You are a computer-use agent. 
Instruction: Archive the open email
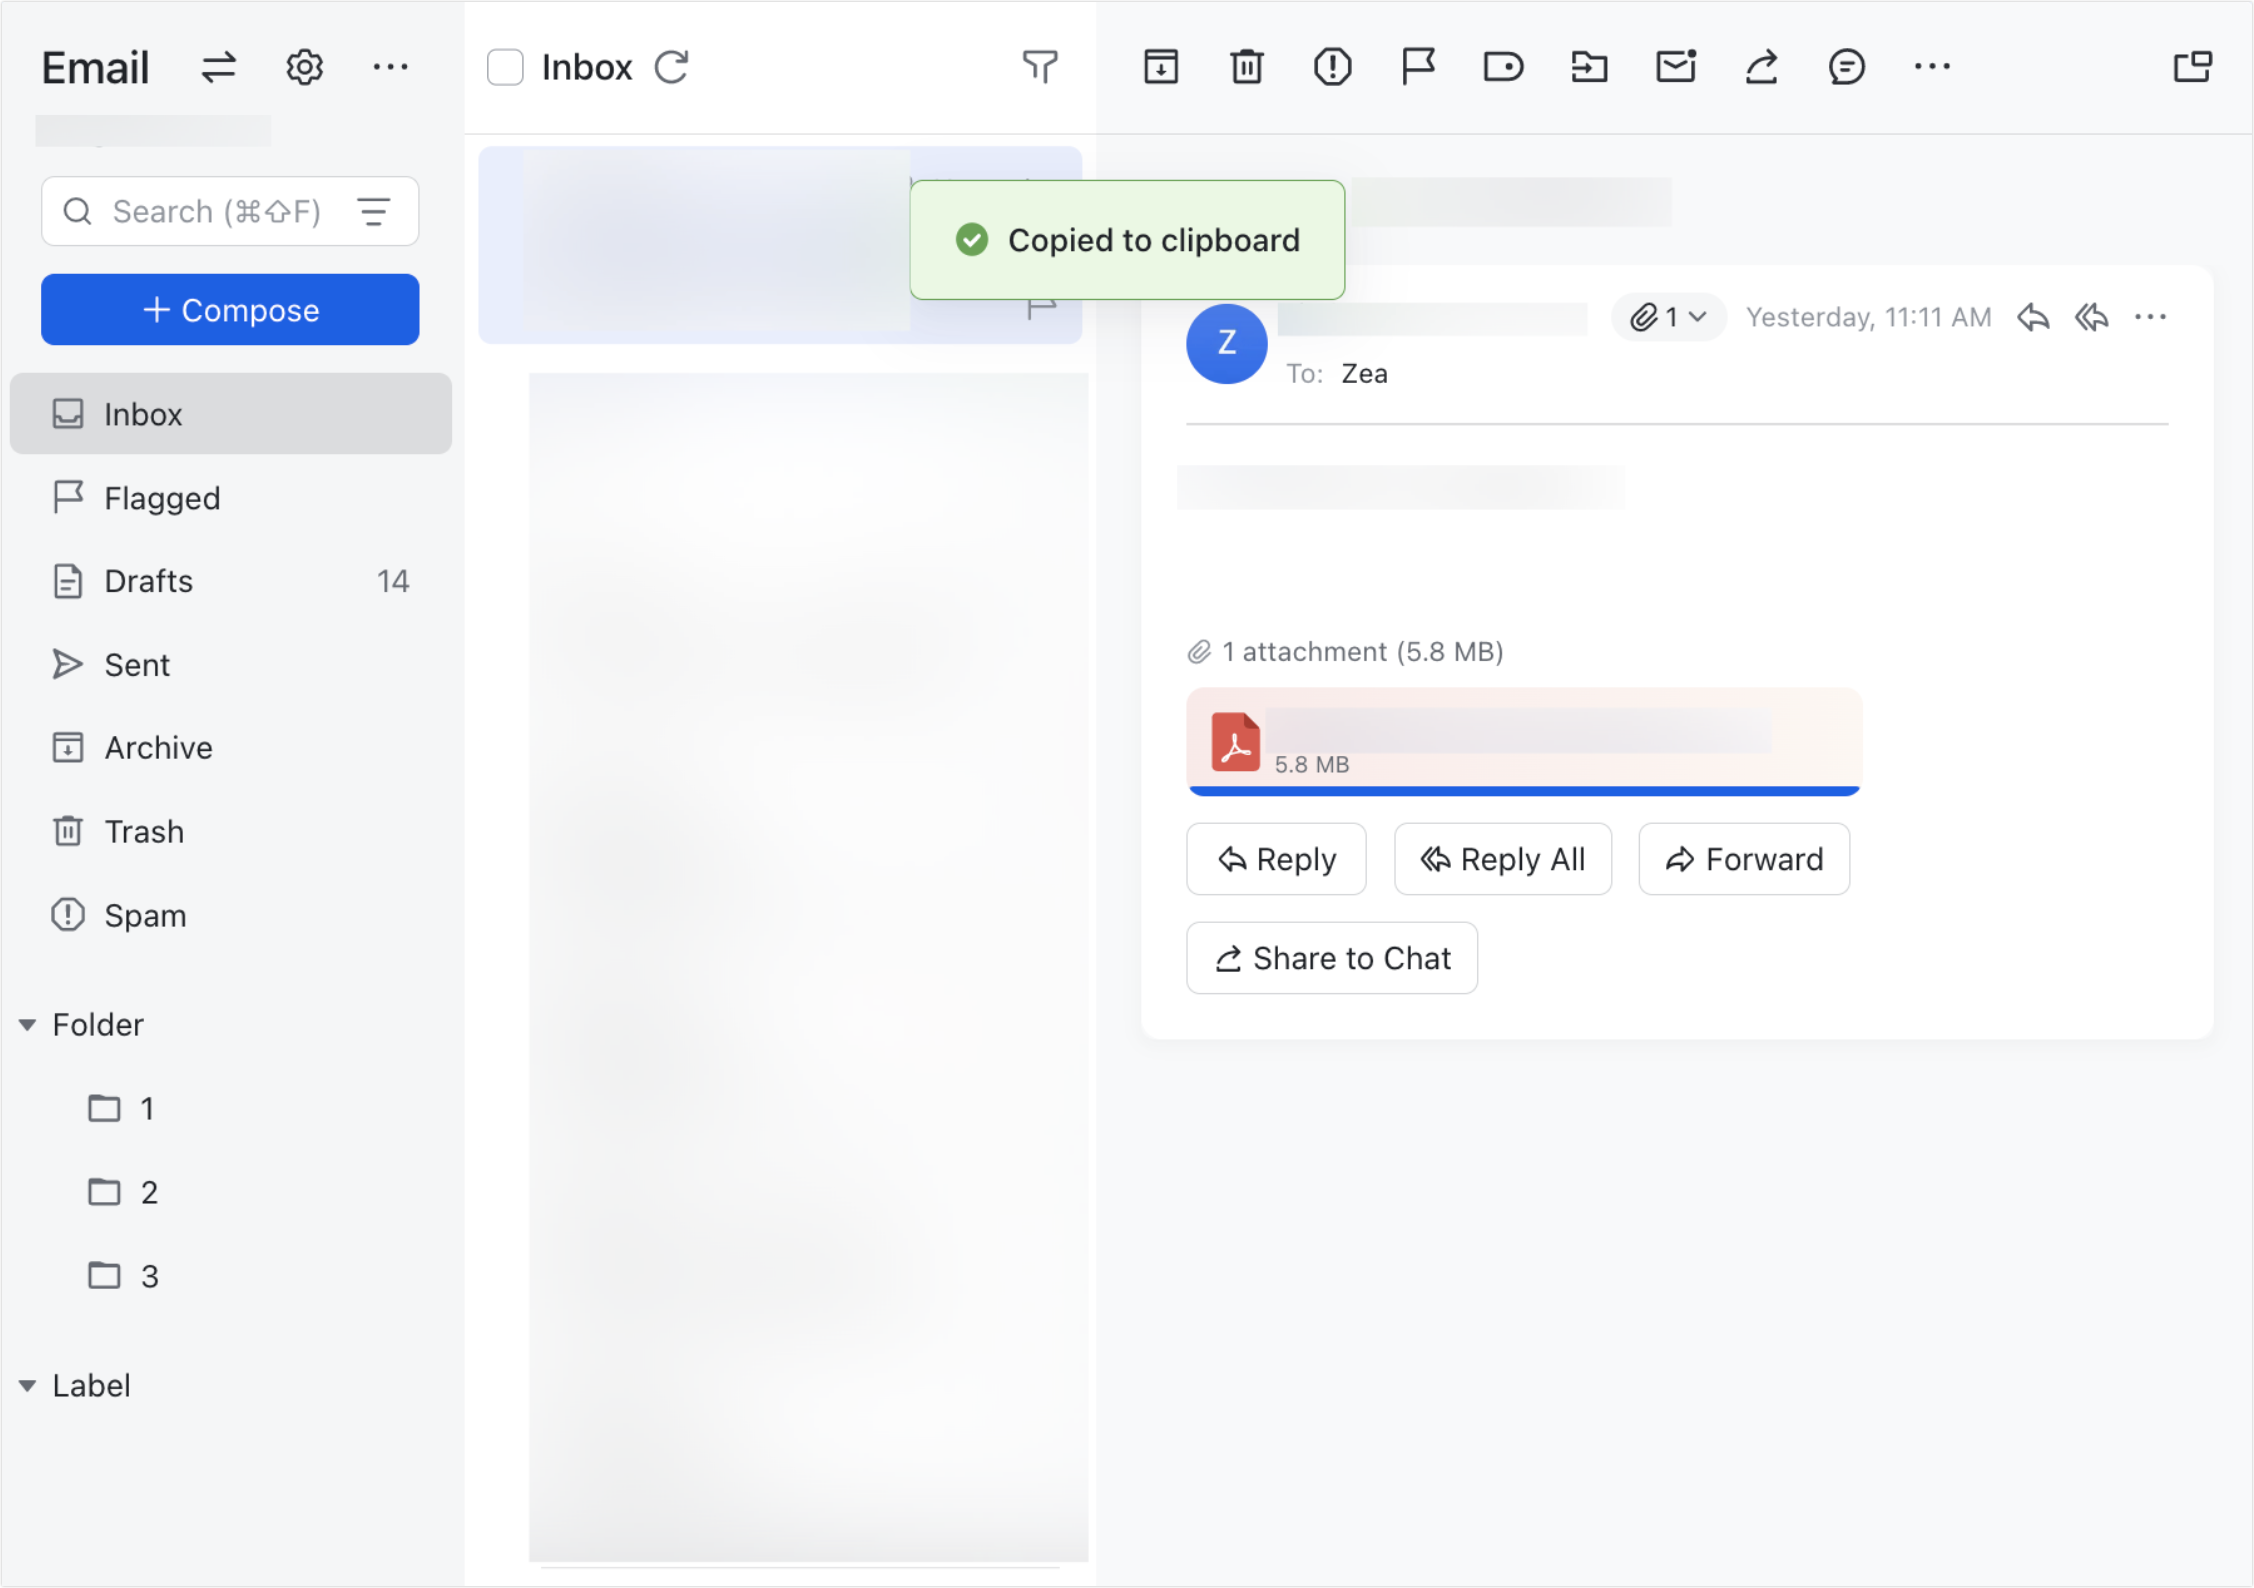[x=1160, y=66]
